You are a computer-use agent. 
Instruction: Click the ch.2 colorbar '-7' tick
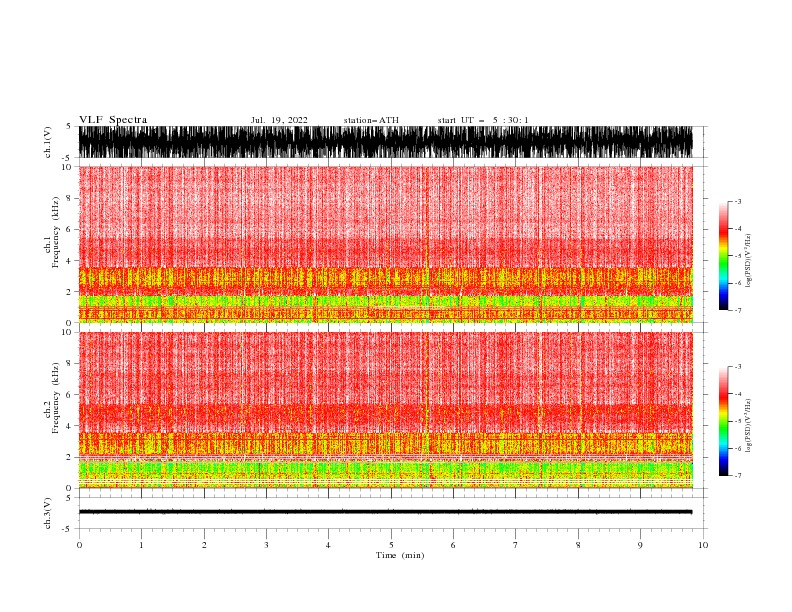[737, 475]
